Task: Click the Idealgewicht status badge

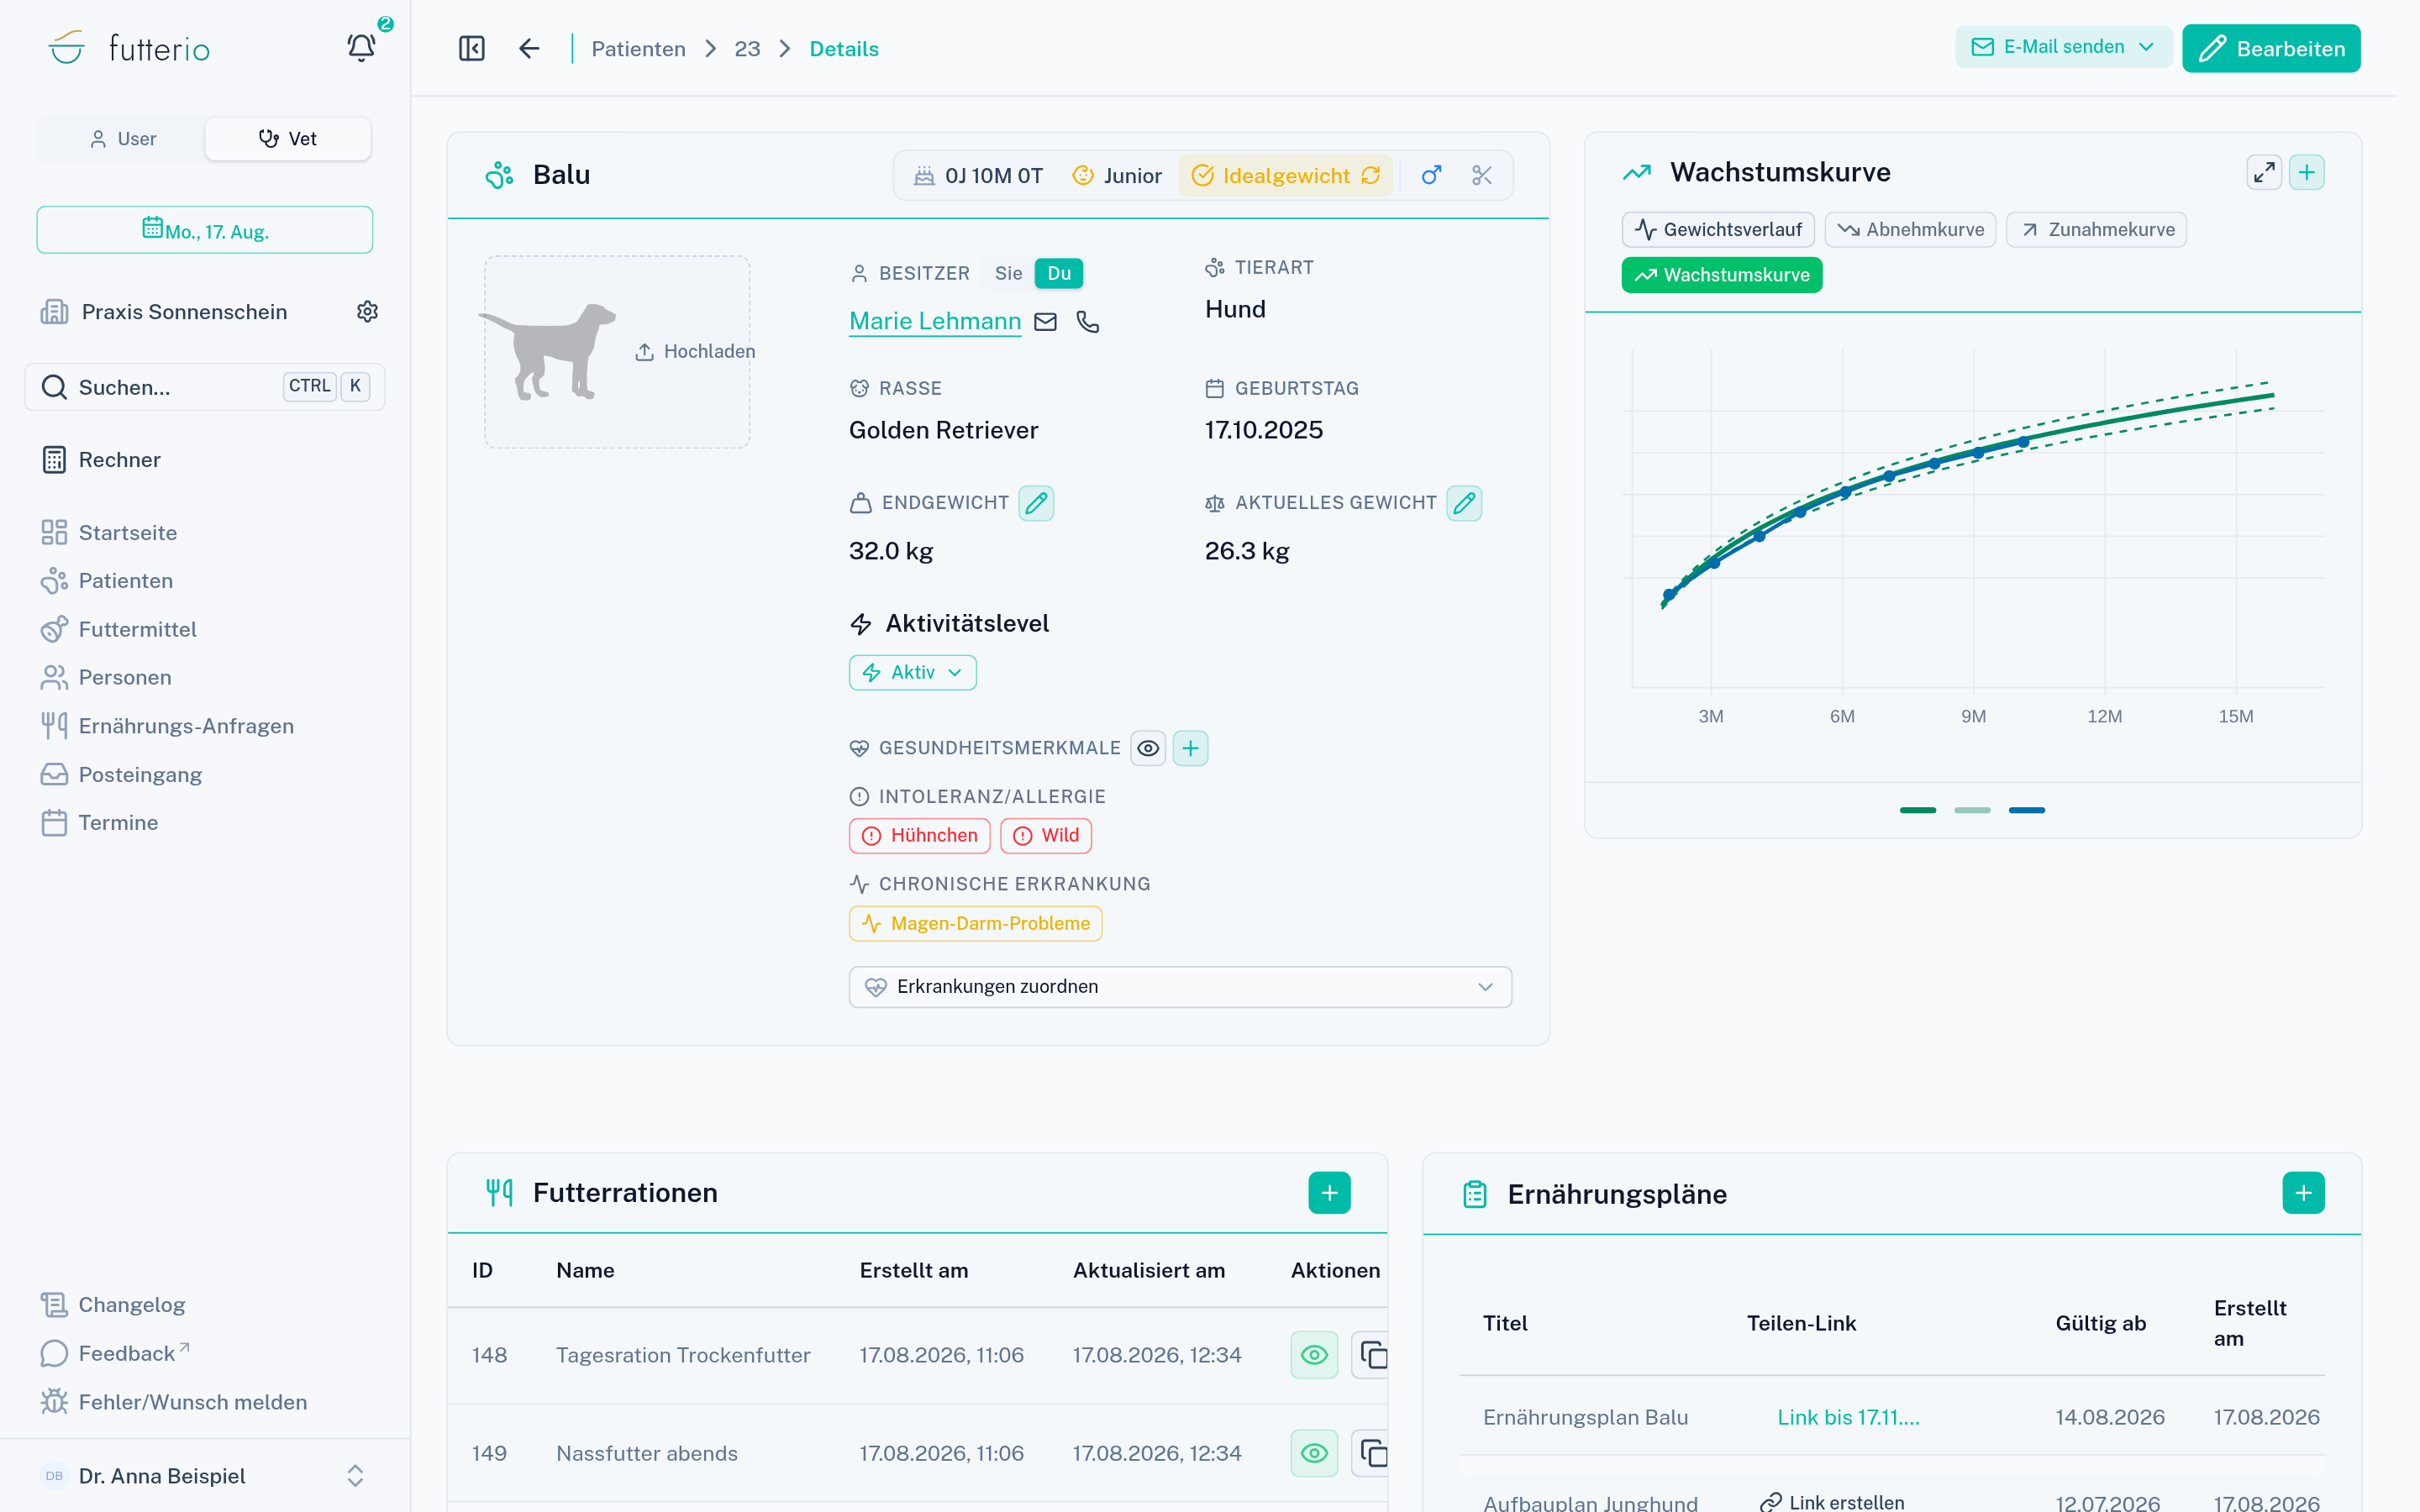Action: (x=1285, y=175)
